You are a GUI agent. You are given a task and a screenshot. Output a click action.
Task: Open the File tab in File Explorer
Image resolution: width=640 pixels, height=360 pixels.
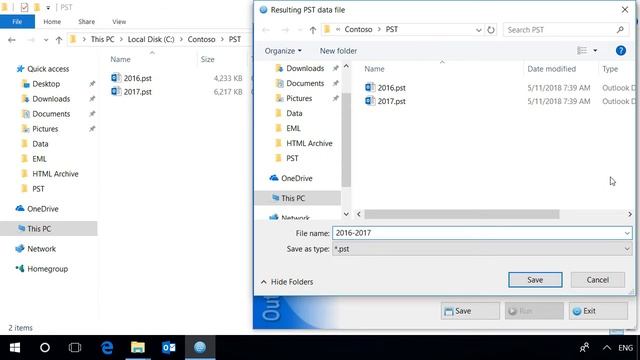coord(17,22)
